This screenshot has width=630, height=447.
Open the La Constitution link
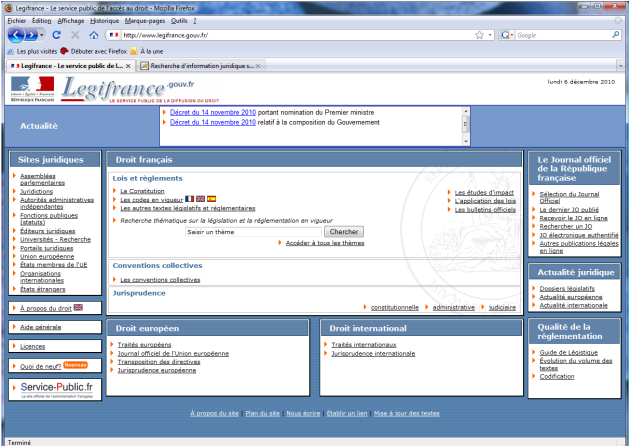(x=142, y=191)
